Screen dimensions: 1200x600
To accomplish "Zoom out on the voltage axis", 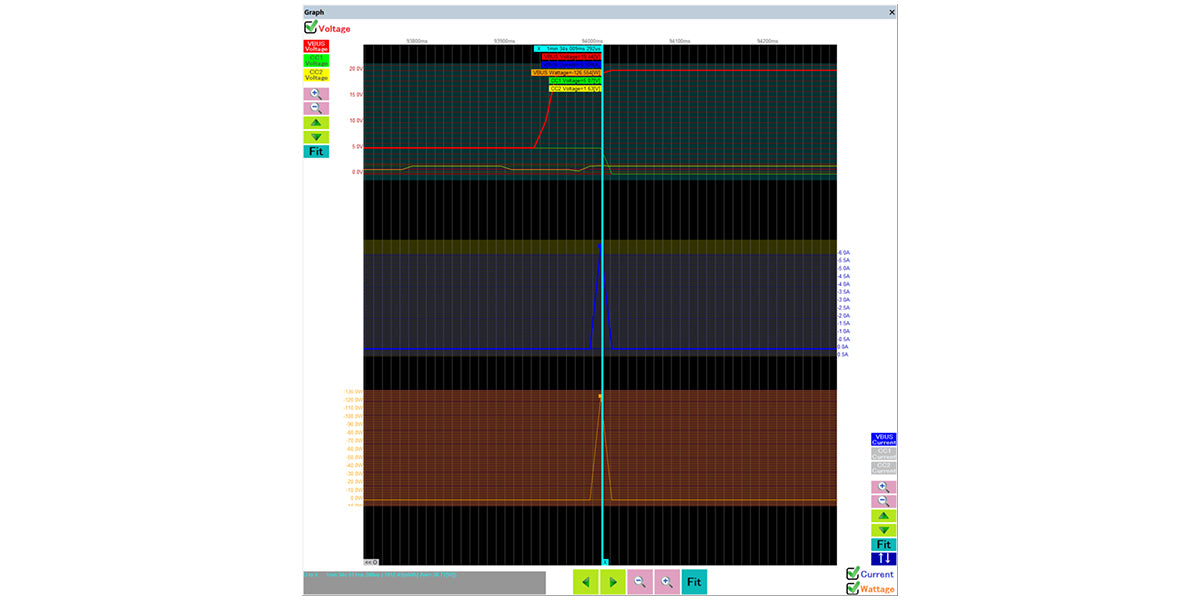I will point(316,107).
